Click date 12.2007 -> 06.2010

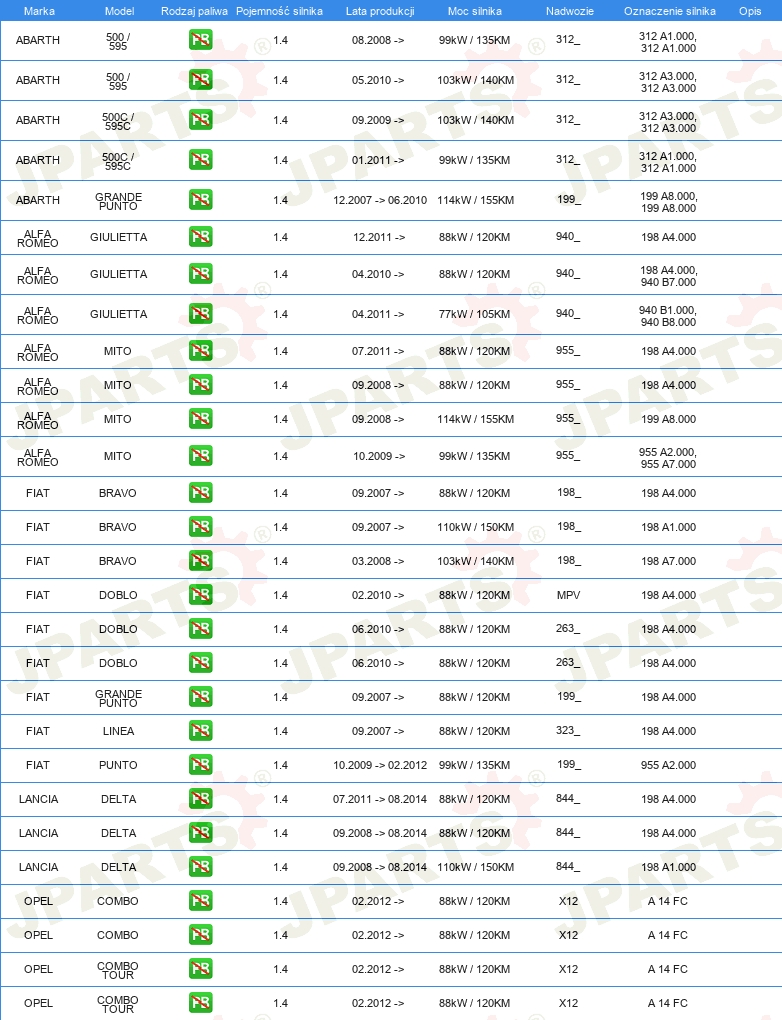(380, 200)
